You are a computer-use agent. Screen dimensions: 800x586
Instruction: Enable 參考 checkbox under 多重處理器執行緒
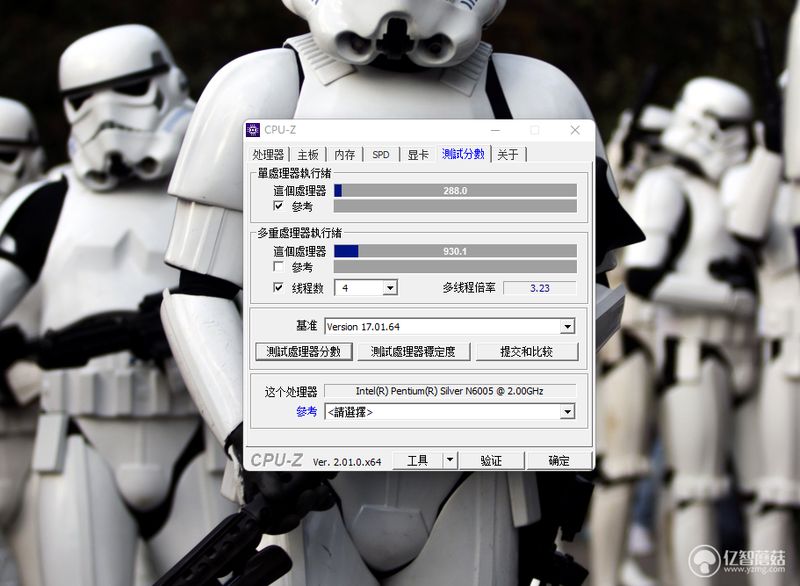(279, 266)
